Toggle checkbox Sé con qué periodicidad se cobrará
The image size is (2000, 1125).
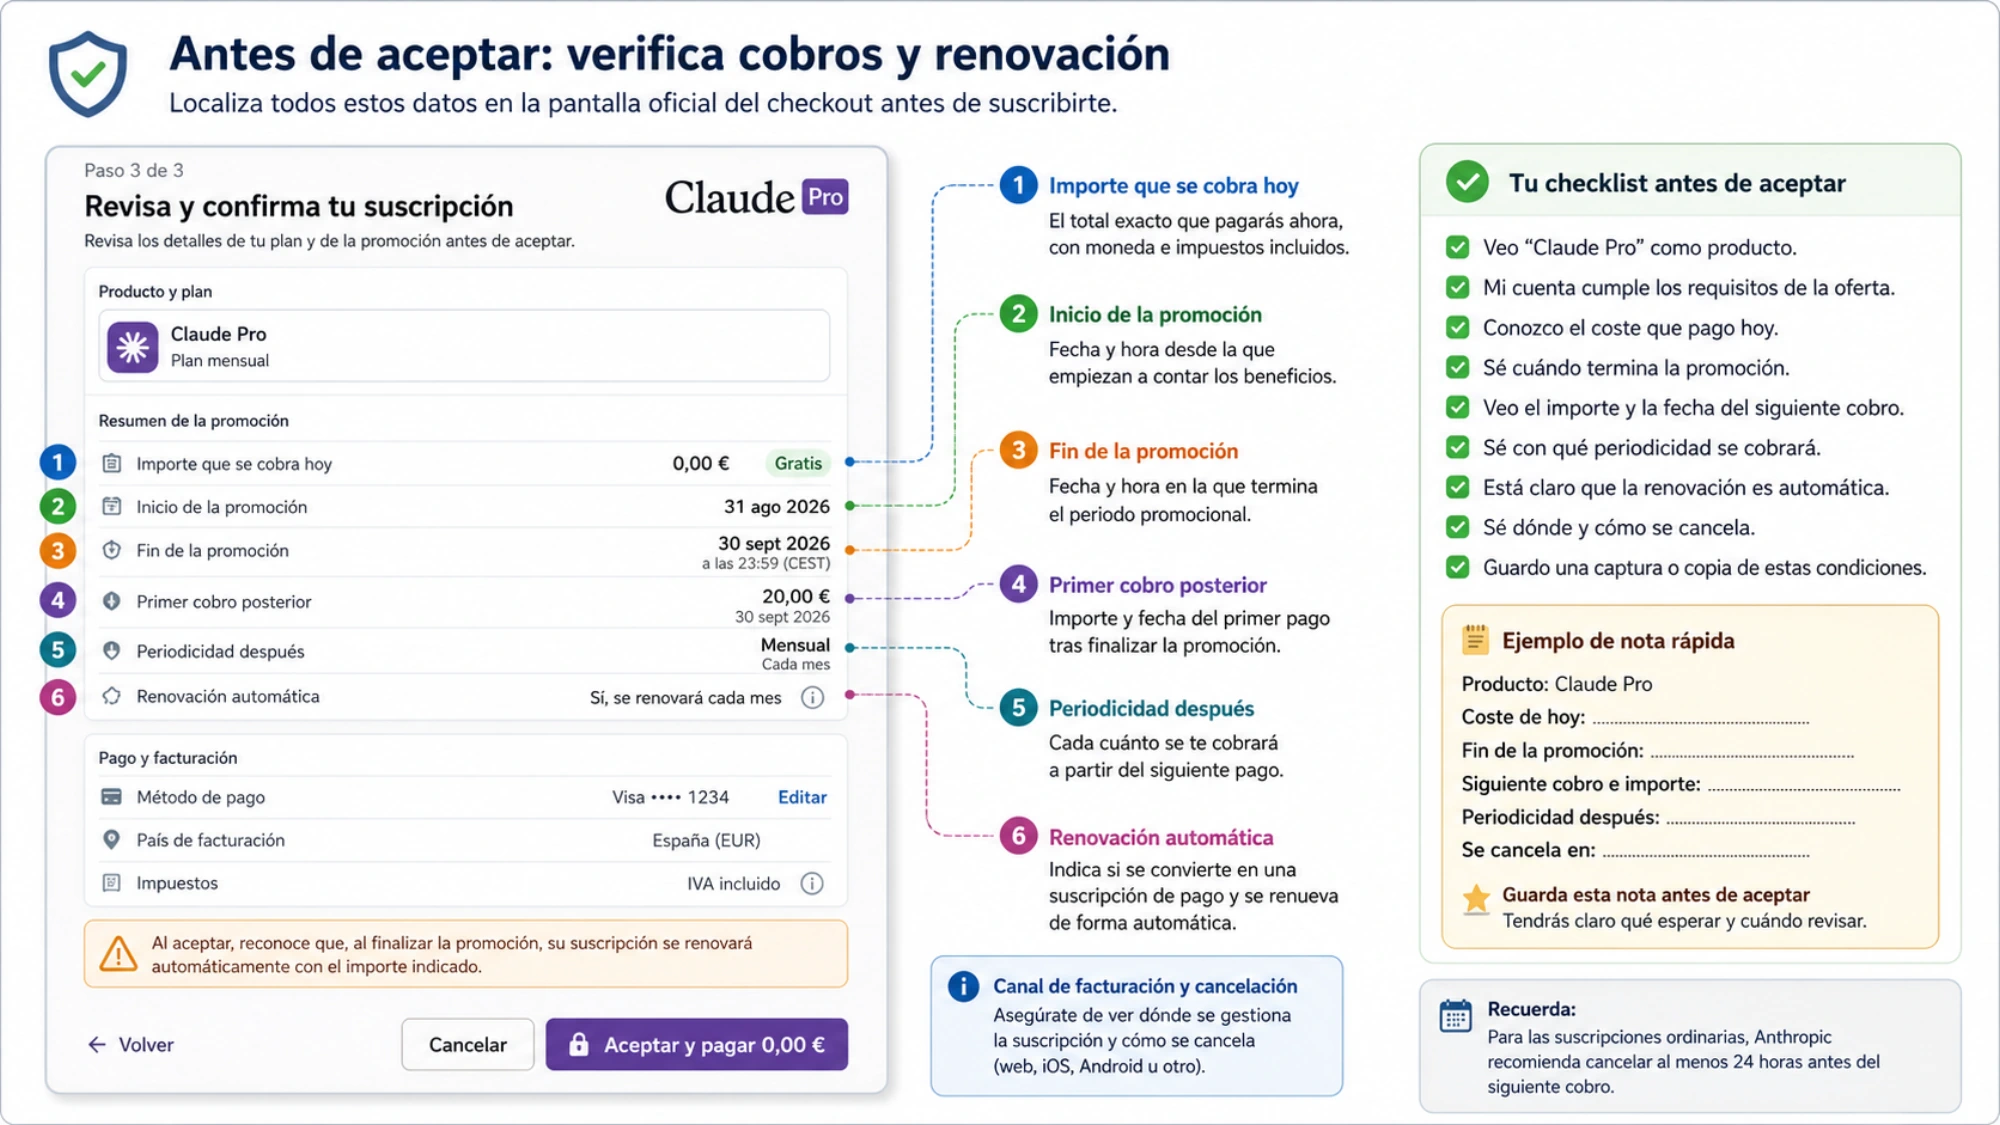[1458, 447]
